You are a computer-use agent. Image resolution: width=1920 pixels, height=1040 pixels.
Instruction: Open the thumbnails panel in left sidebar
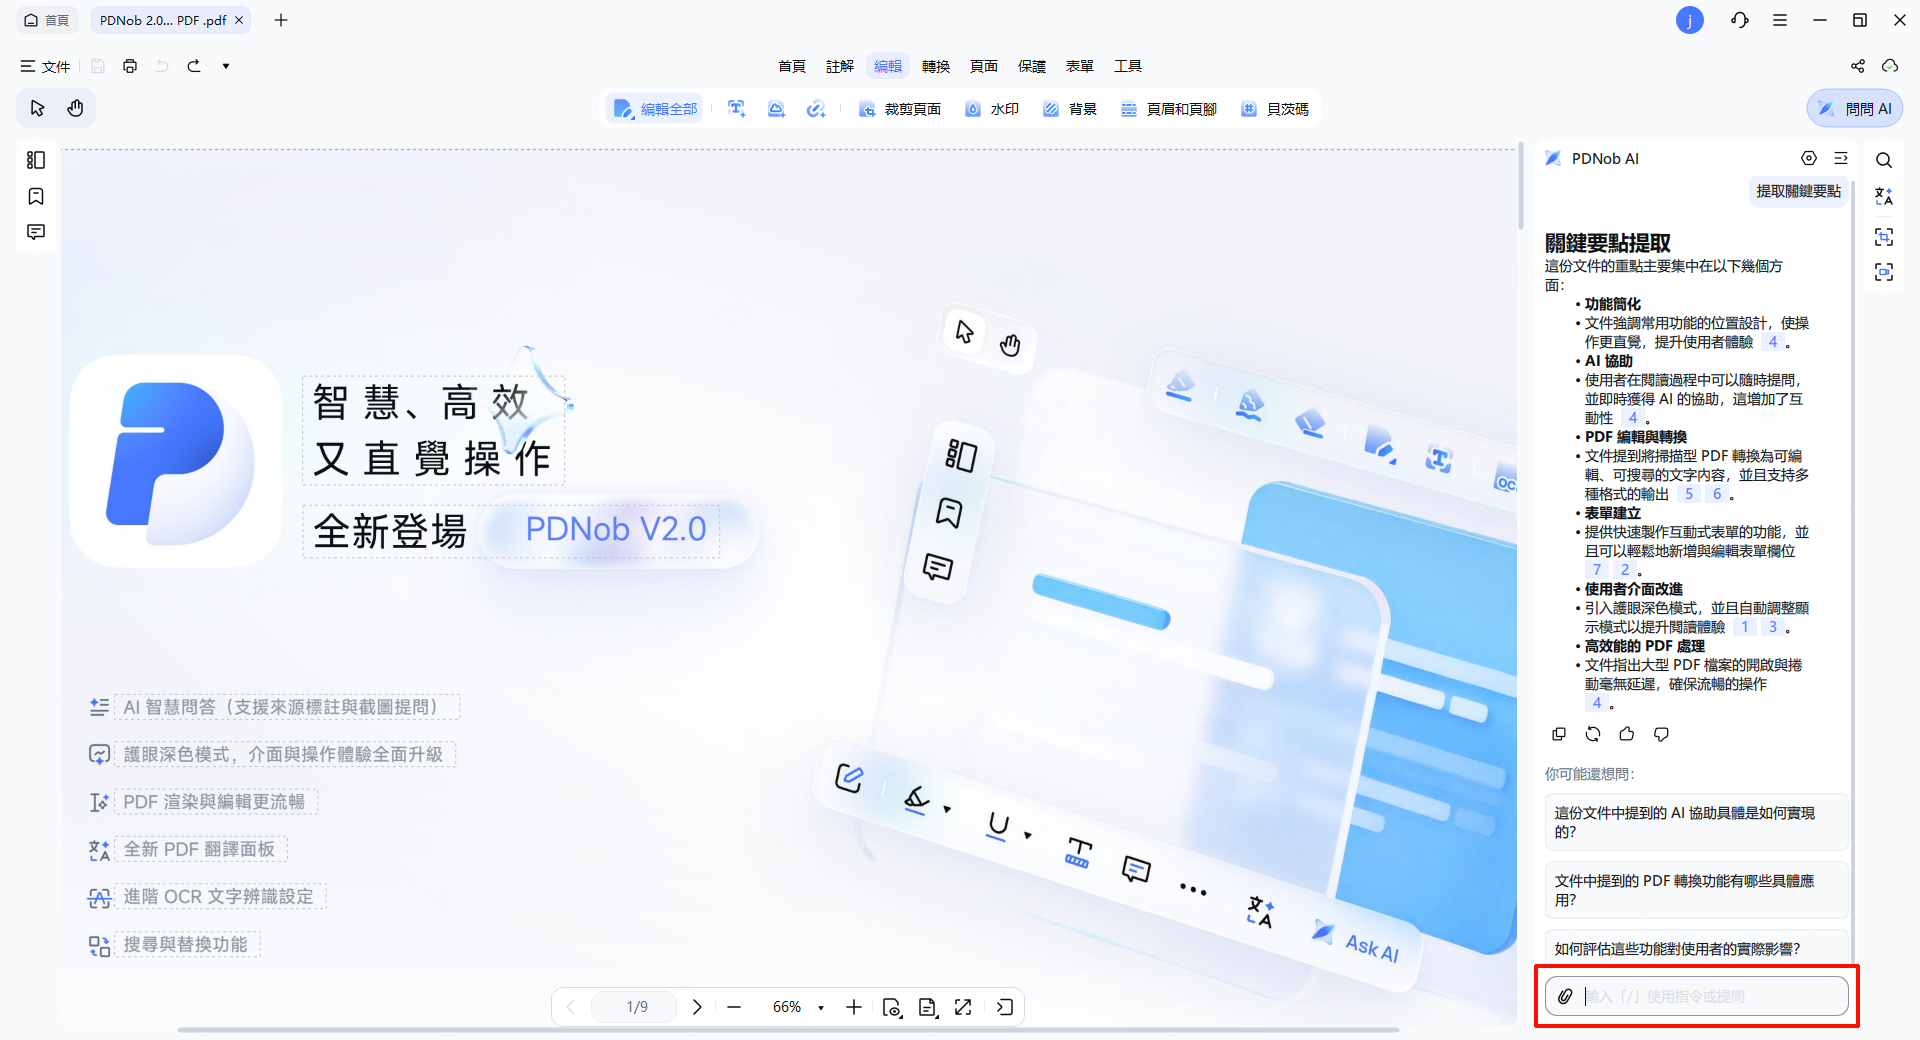coord(36,160)
